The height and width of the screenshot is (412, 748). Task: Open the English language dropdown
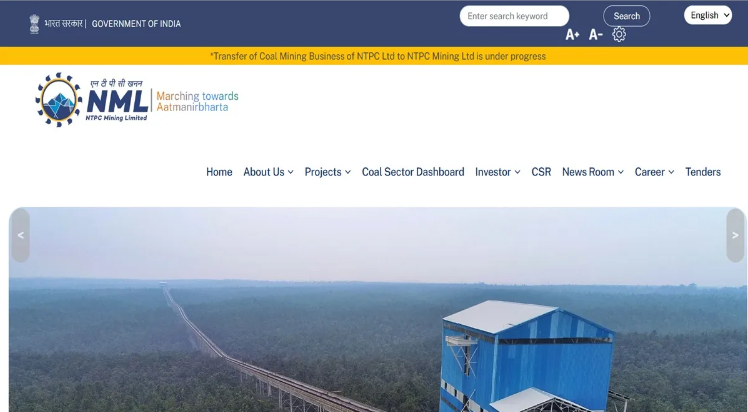tap(707, 15)
